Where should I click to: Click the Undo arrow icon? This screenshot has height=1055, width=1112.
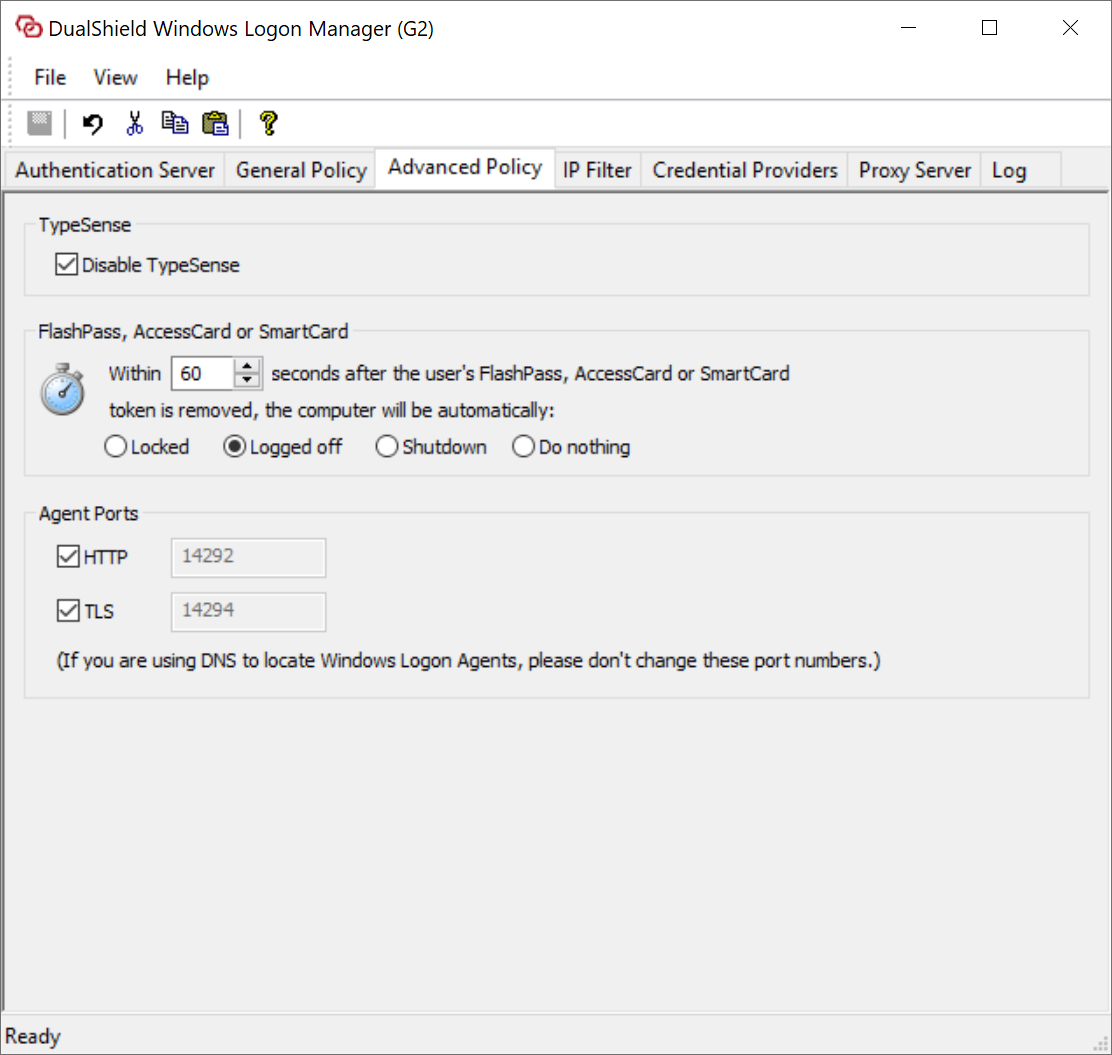point(93,123)
